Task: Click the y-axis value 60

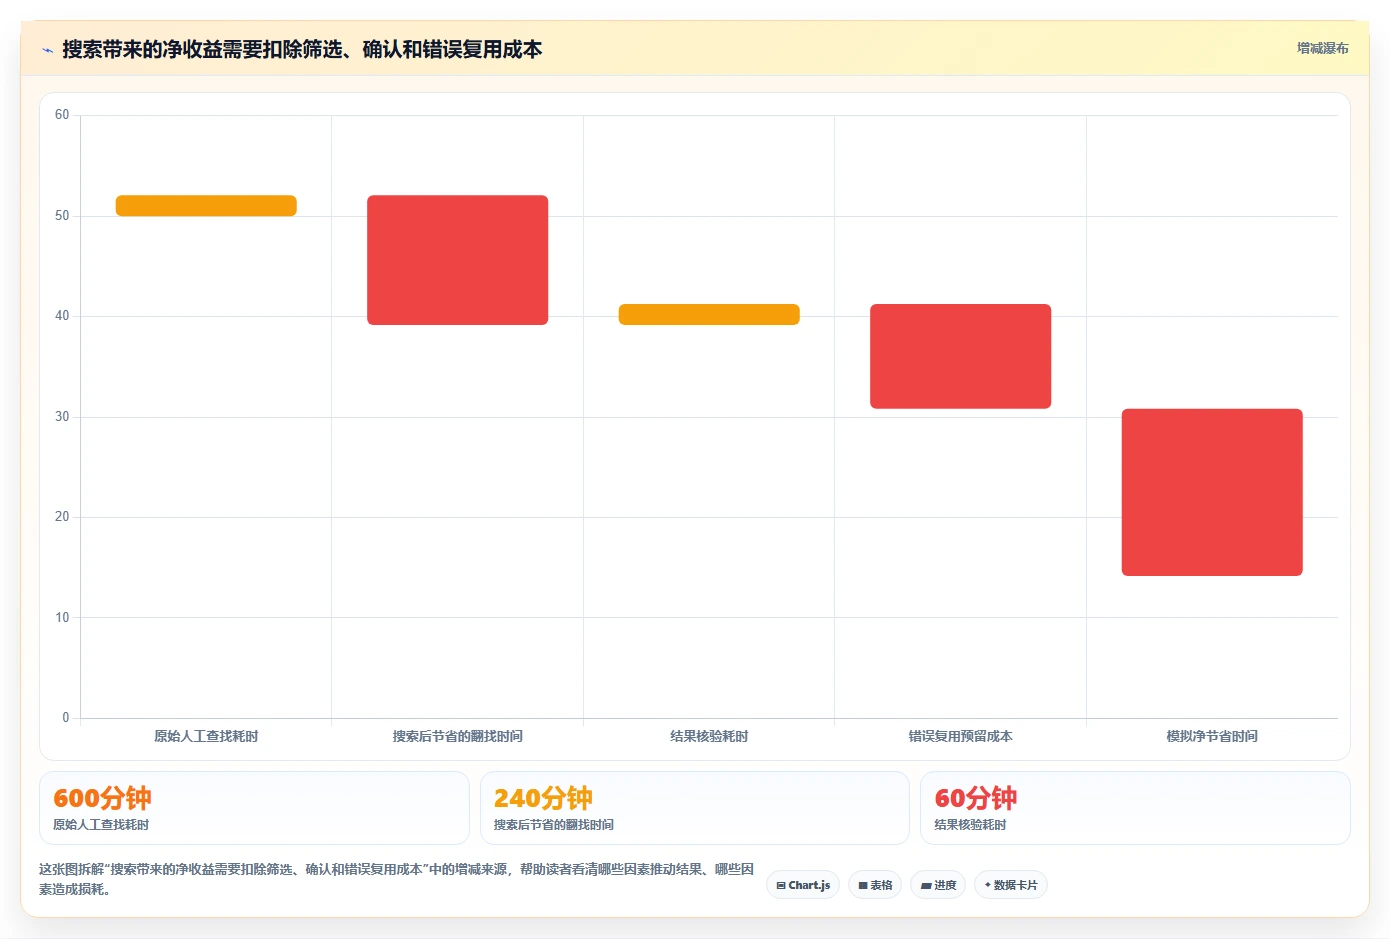Action: (x=62, y=115)
